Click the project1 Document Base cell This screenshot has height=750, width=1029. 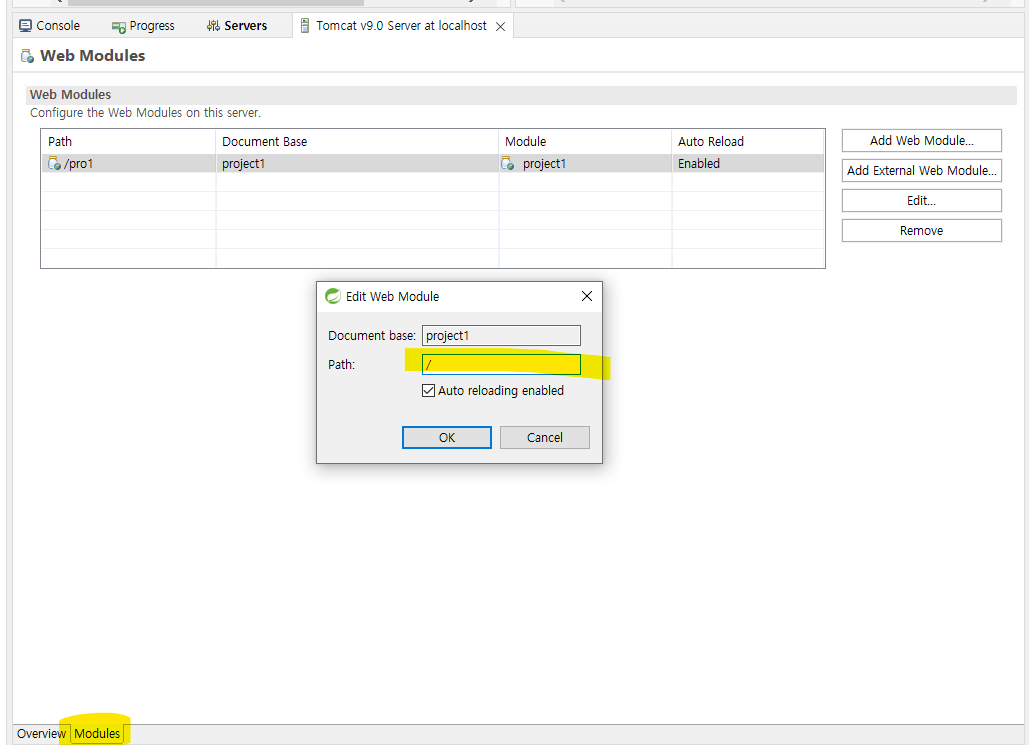pyautogui.click(x=357, y=163)
